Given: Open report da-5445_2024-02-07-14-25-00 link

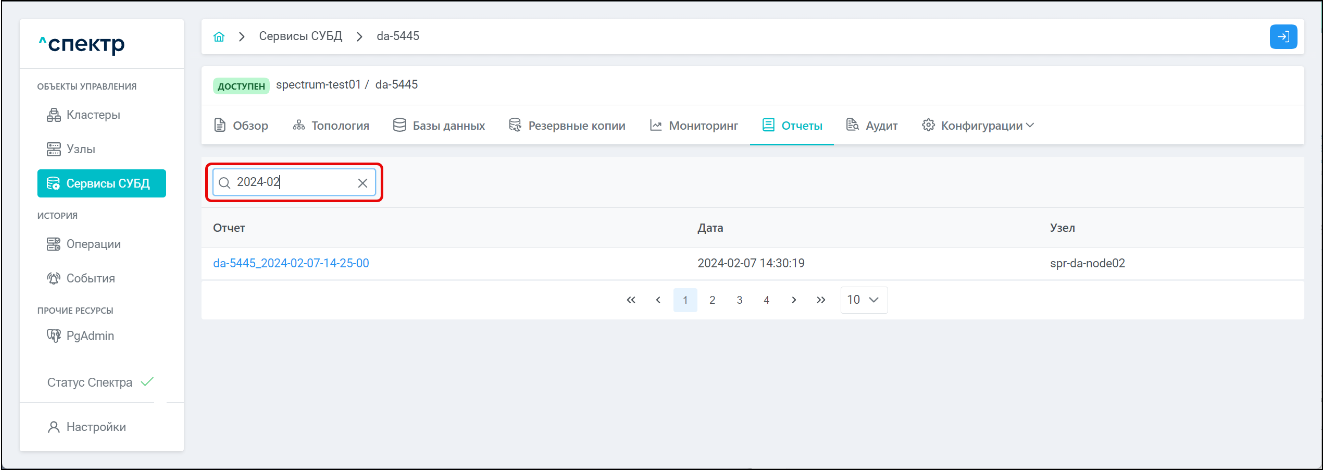Looking at the screenshot, I should (291, 263).
